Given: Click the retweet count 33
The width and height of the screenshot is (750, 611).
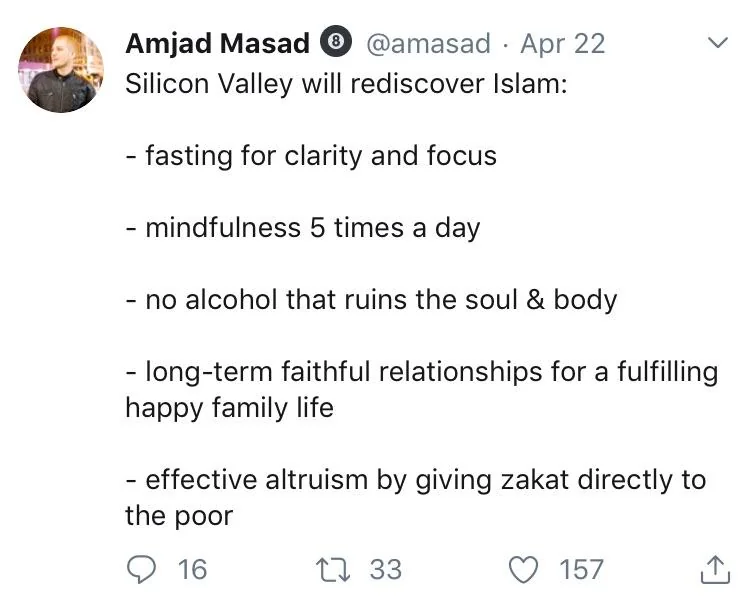Looking at the screenshot, I should point(385,570).
